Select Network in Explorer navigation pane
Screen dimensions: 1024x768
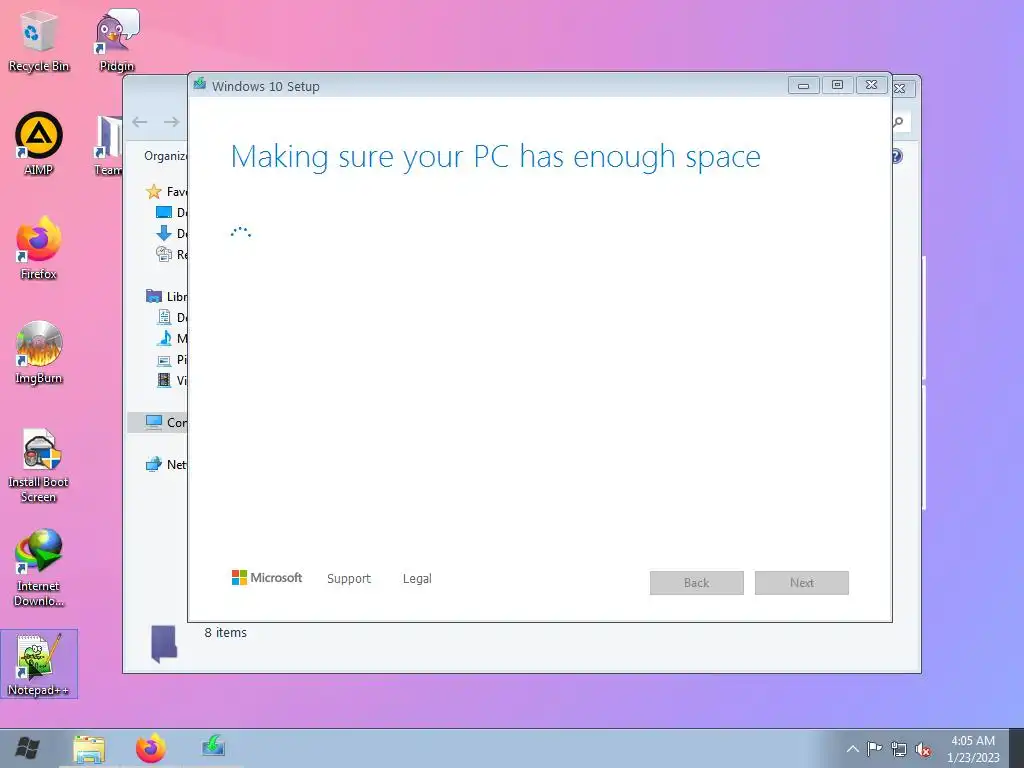(x=165, y=464)
